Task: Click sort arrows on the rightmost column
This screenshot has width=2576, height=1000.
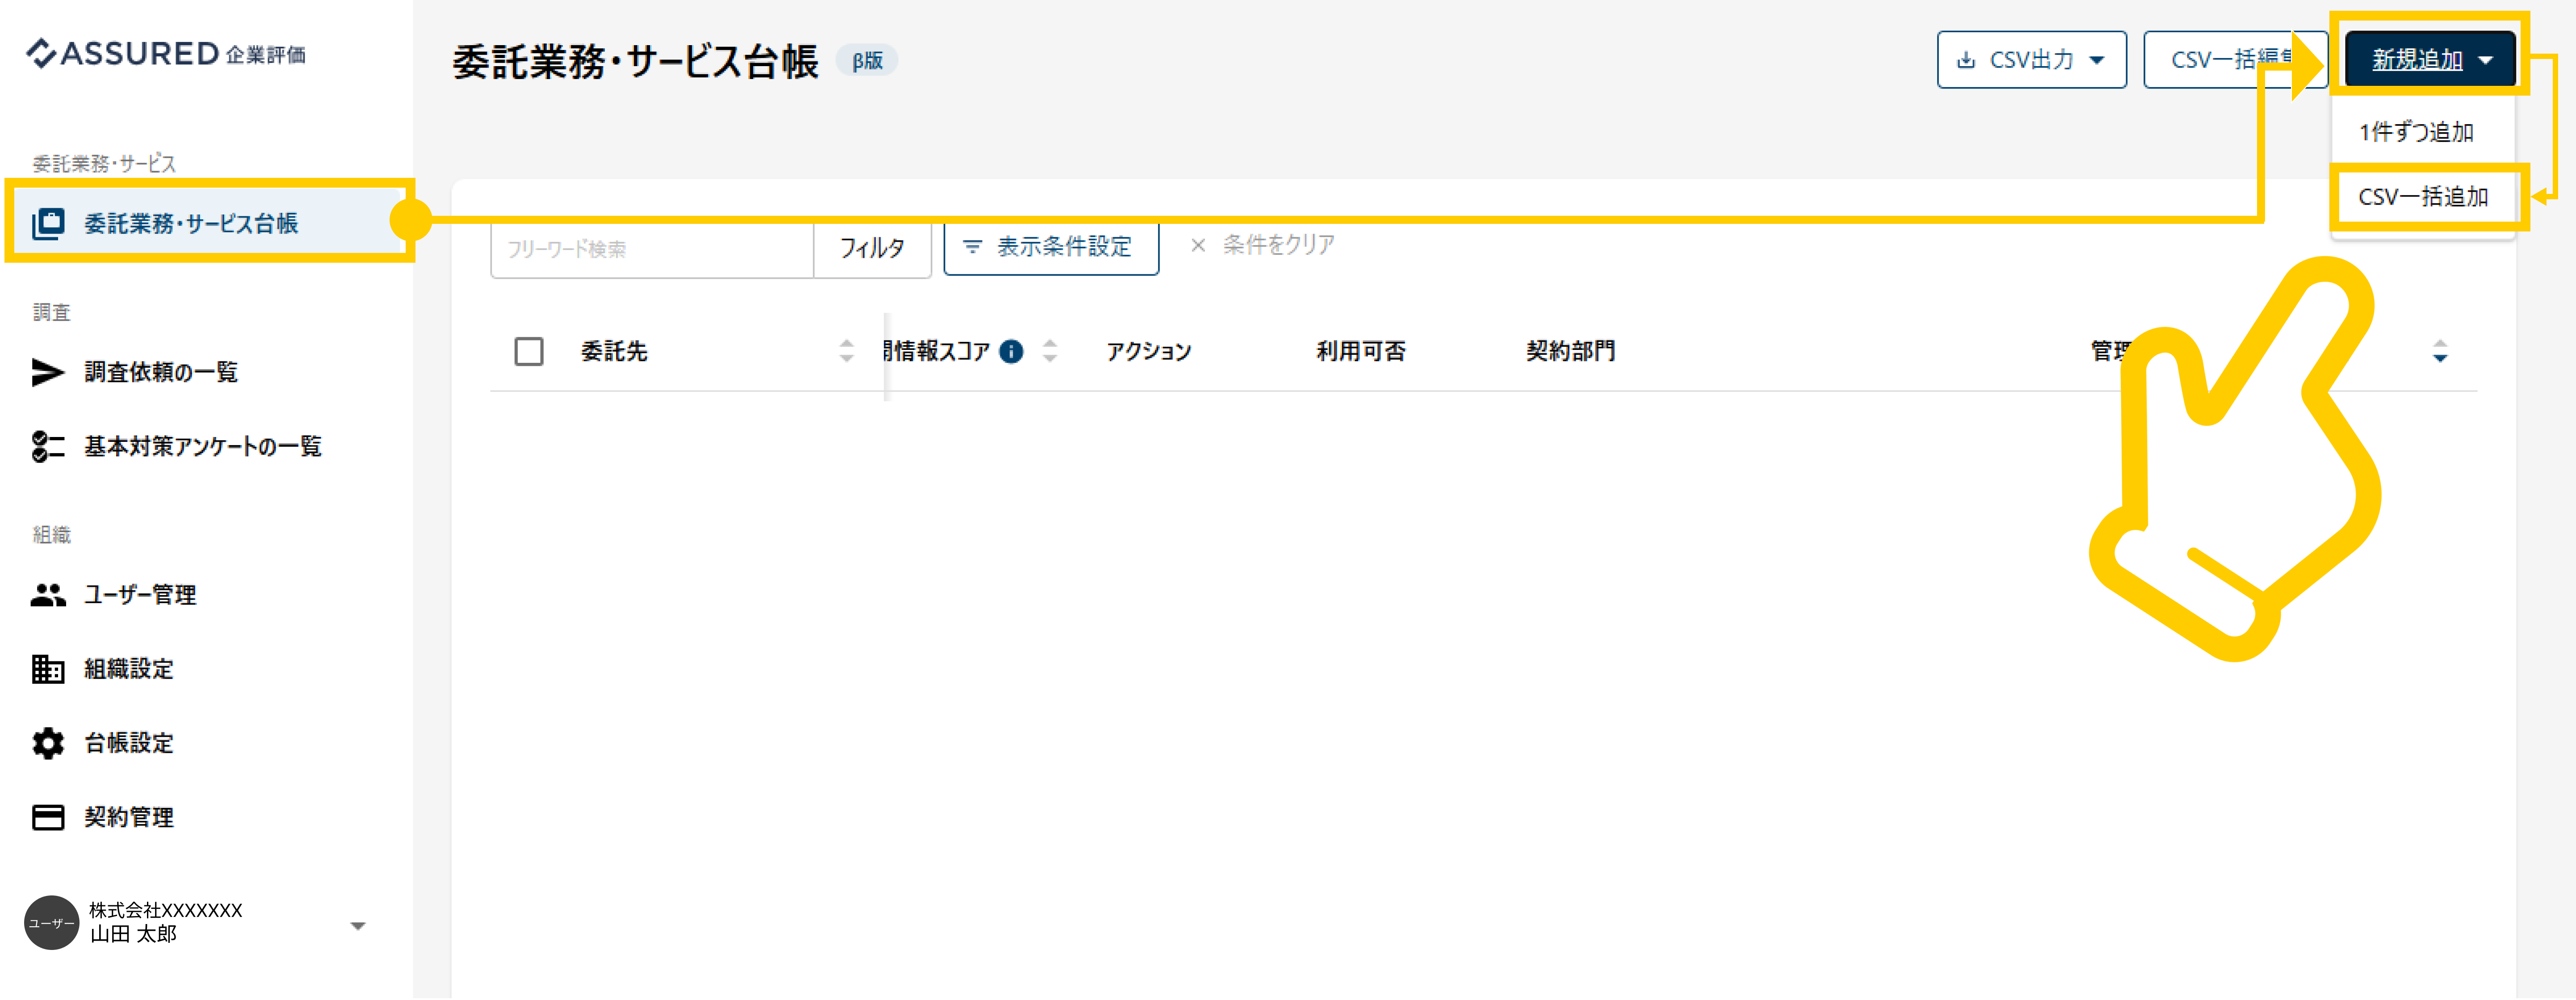Action: (x=2440, y=351)
